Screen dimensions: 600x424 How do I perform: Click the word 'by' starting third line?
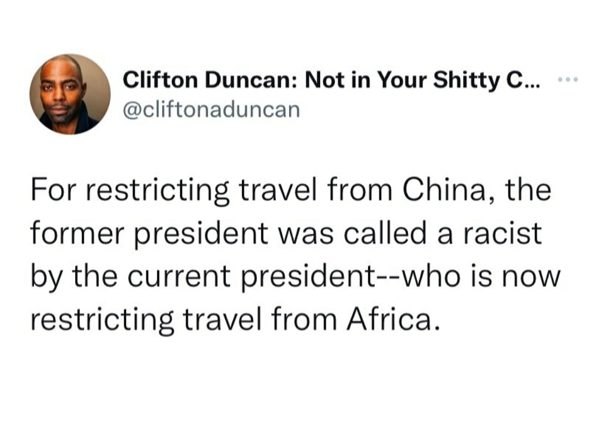coord(46,278)
